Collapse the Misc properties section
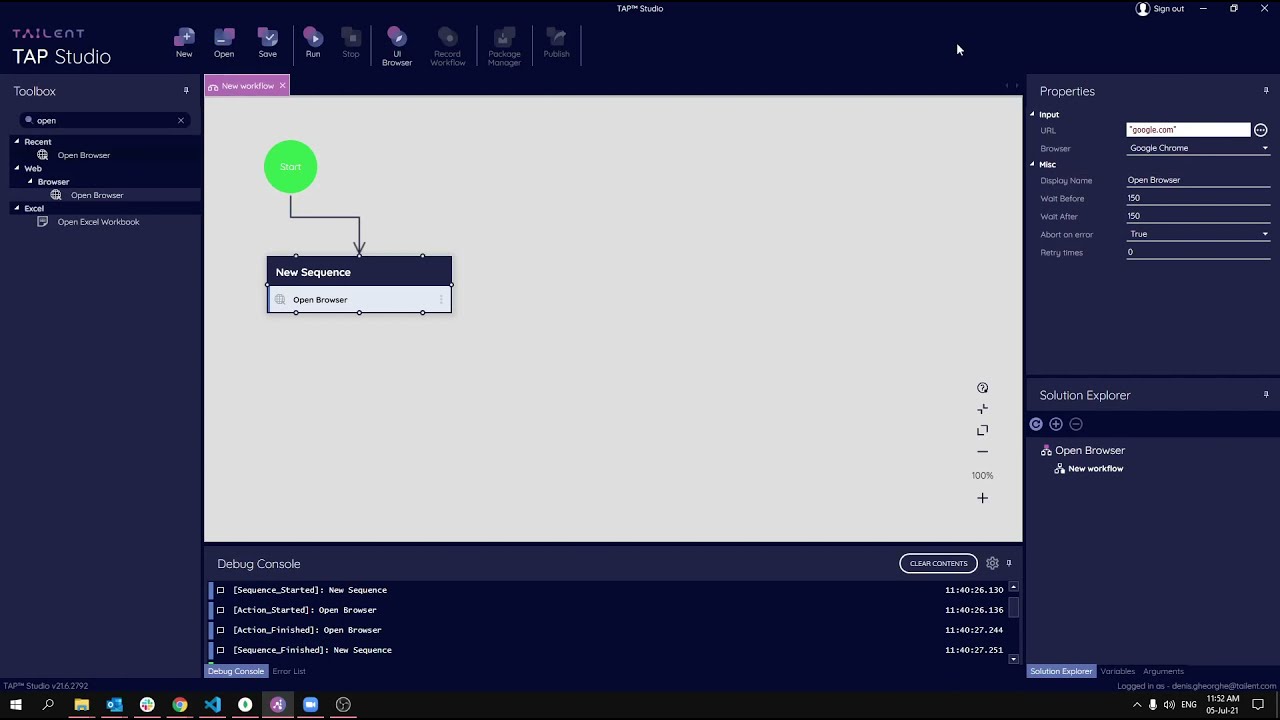 point(1033,164)
